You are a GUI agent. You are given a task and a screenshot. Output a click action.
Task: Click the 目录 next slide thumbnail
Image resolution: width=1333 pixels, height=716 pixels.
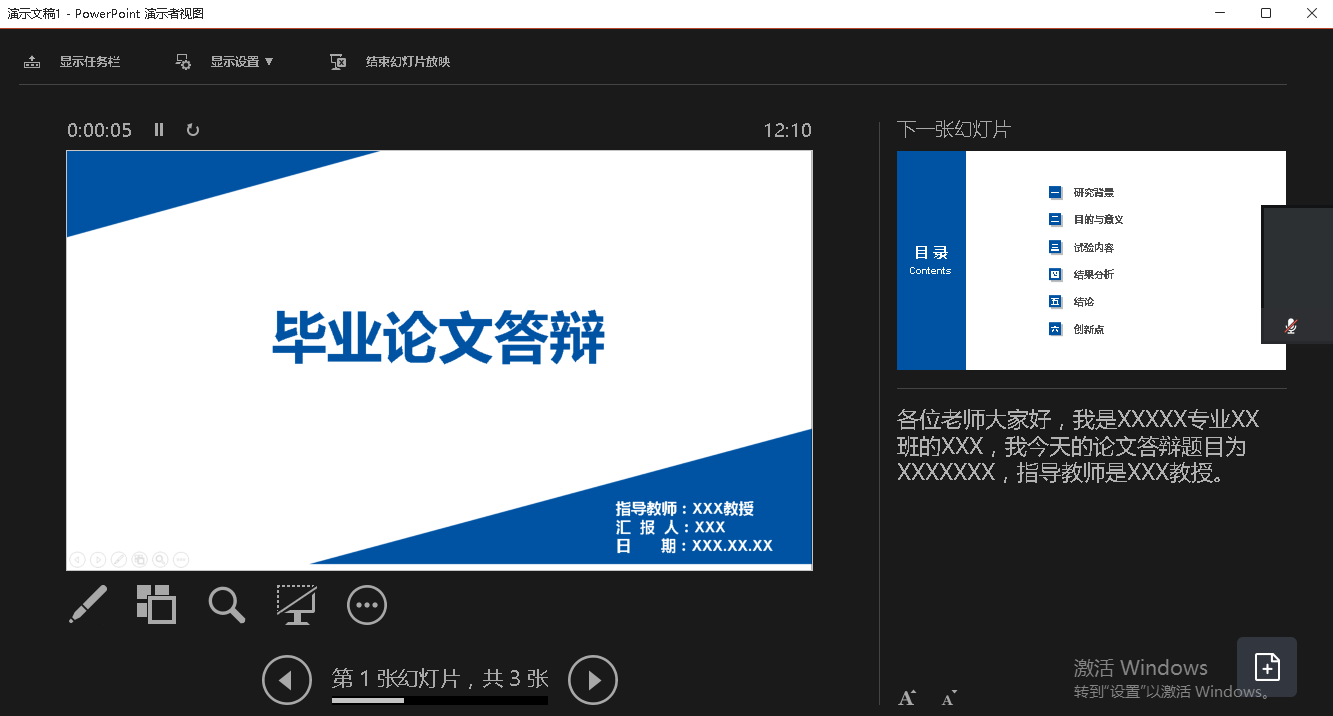(x=1091, y=261)
